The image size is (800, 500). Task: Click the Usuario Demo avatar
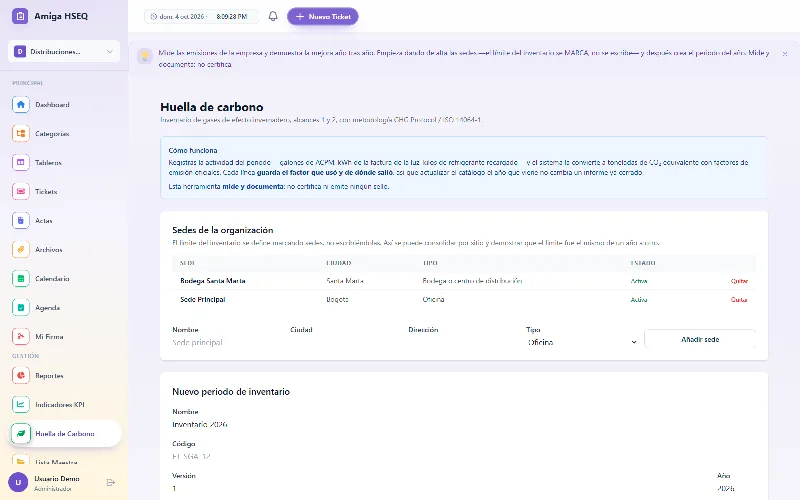click(18, 483)
